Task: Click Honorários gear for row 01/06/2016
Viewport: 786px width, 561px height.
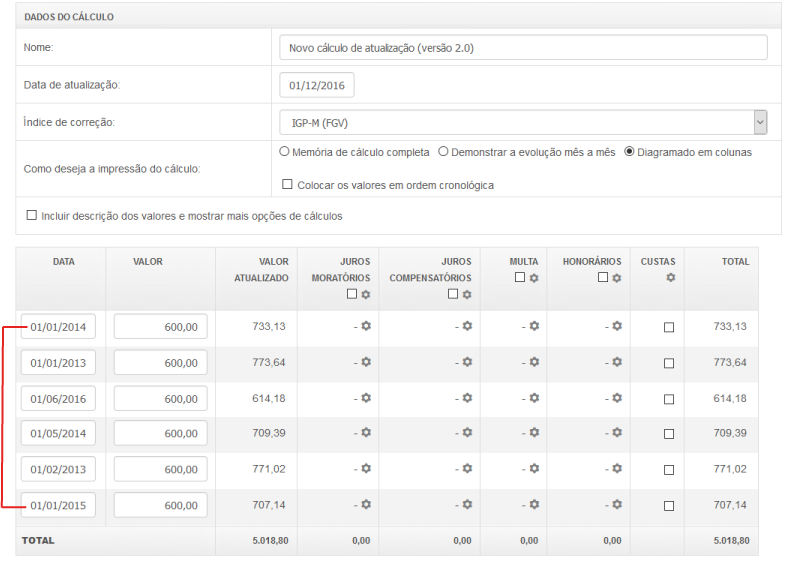Action: coord(617,398)
